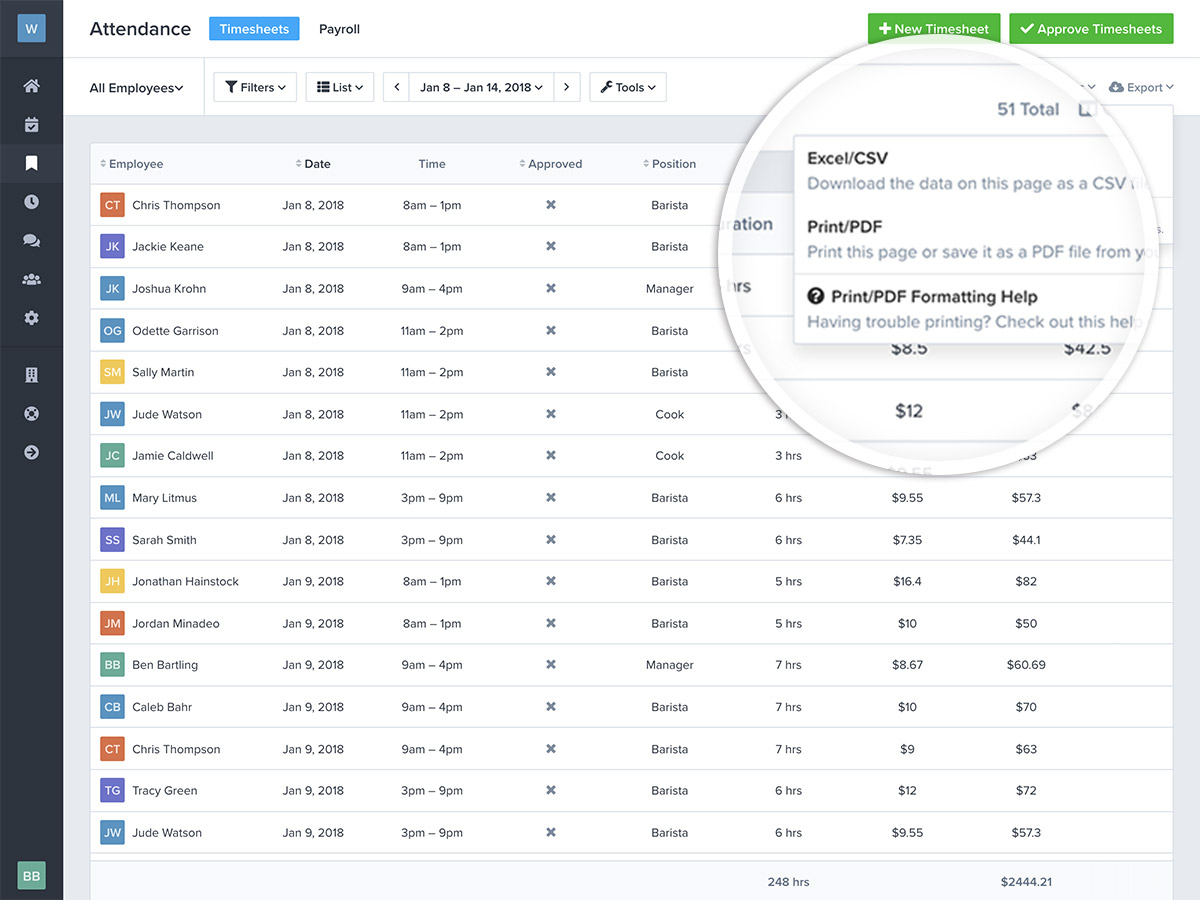
Task: Open the staff group sidebar icon
Action: pos(31,279)
